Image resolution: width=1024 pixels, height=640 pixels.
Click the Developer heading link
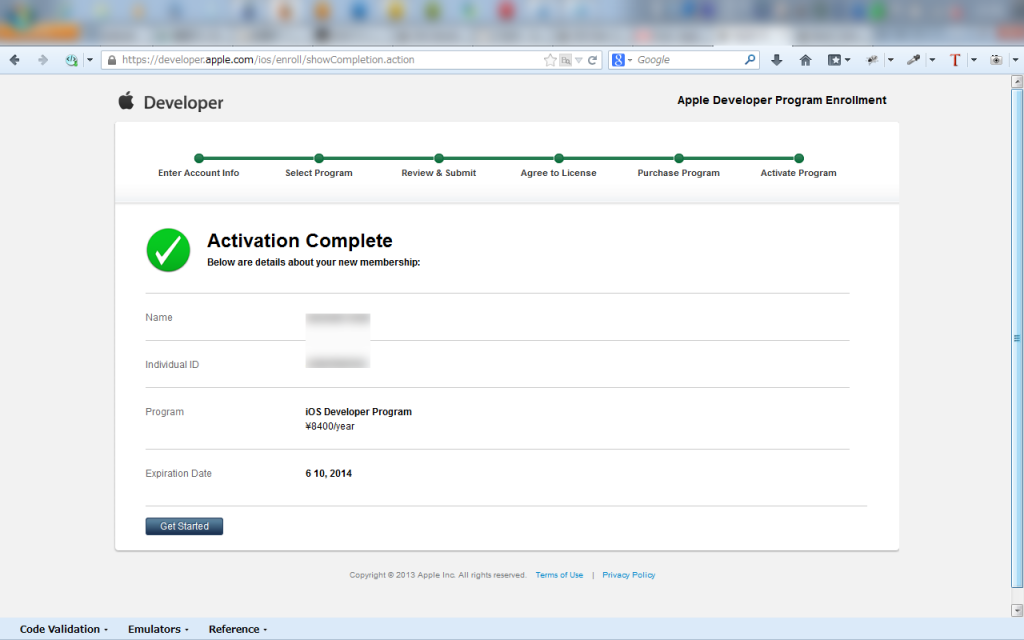(x=184, y=103)
